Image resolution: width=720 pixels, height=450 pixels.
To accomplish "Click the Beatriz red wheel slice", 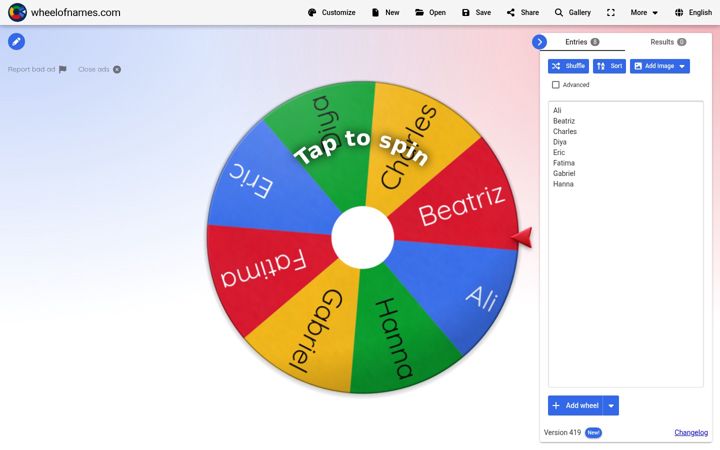I will pyautogui.click(x=459, y=209).
